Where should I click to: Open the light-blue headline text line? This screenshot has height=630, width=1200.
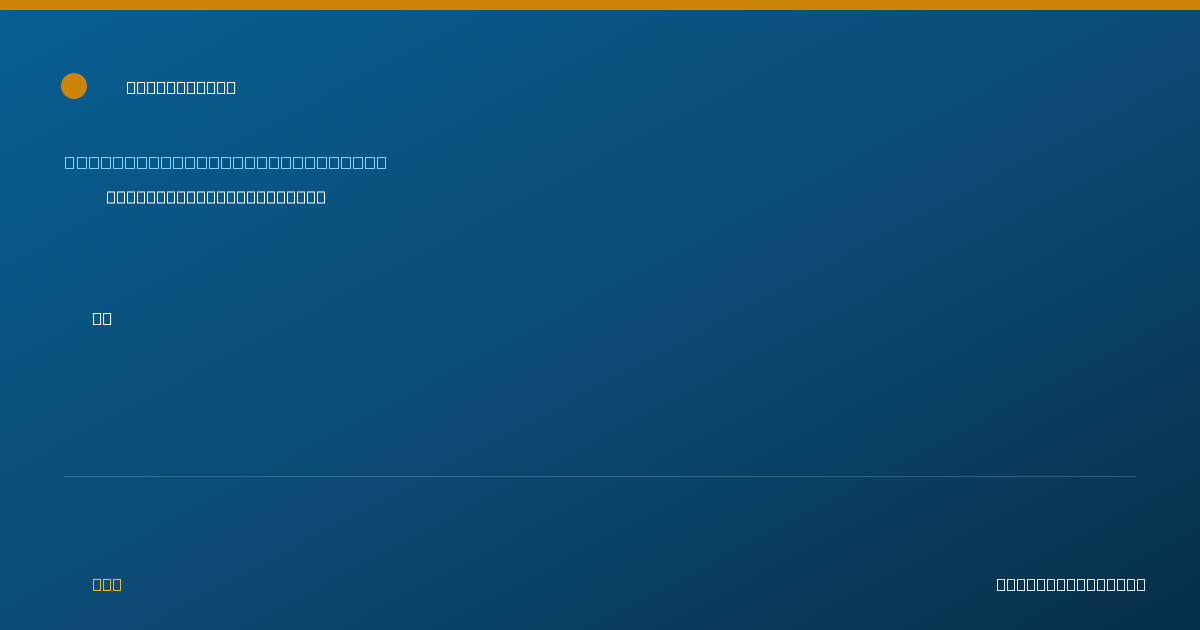226,162
